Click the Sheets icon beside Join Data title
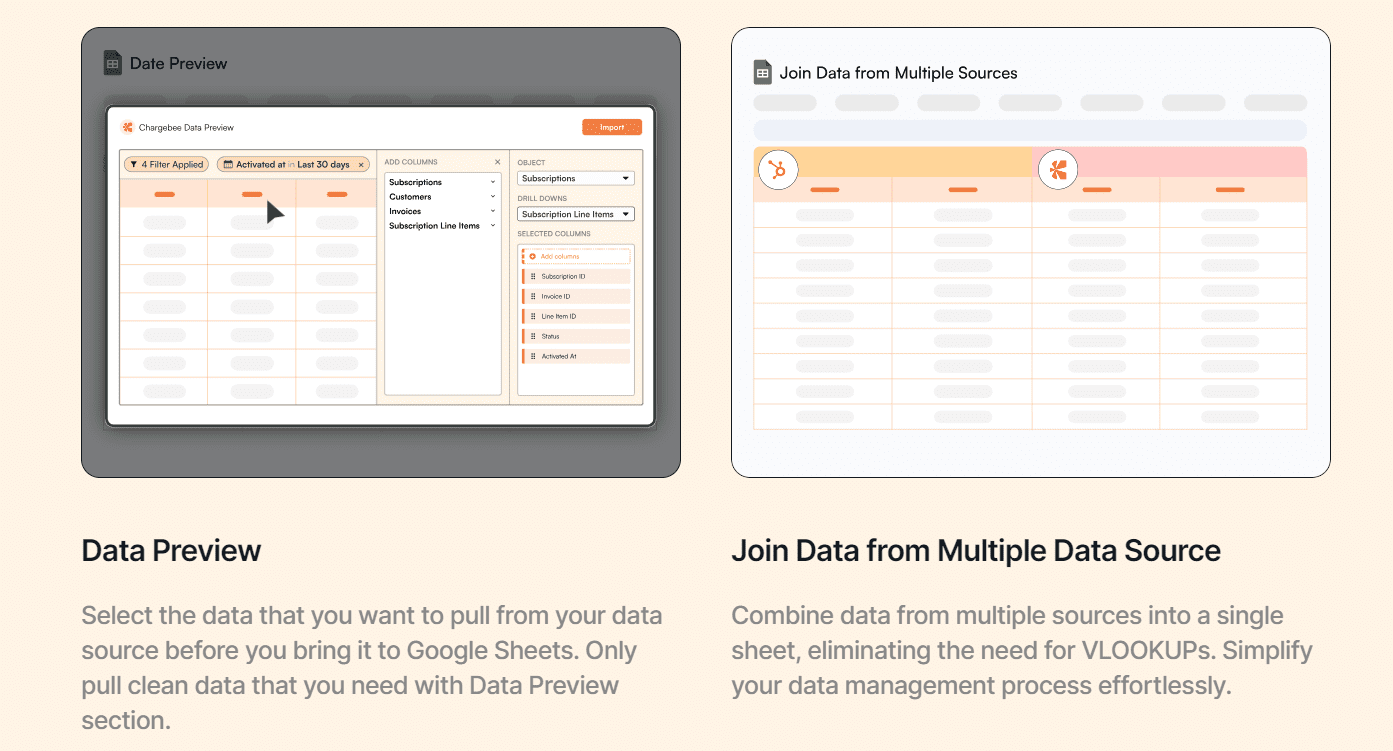The width and height of the screenshot is (1393, 751). (x=763, y=72)
